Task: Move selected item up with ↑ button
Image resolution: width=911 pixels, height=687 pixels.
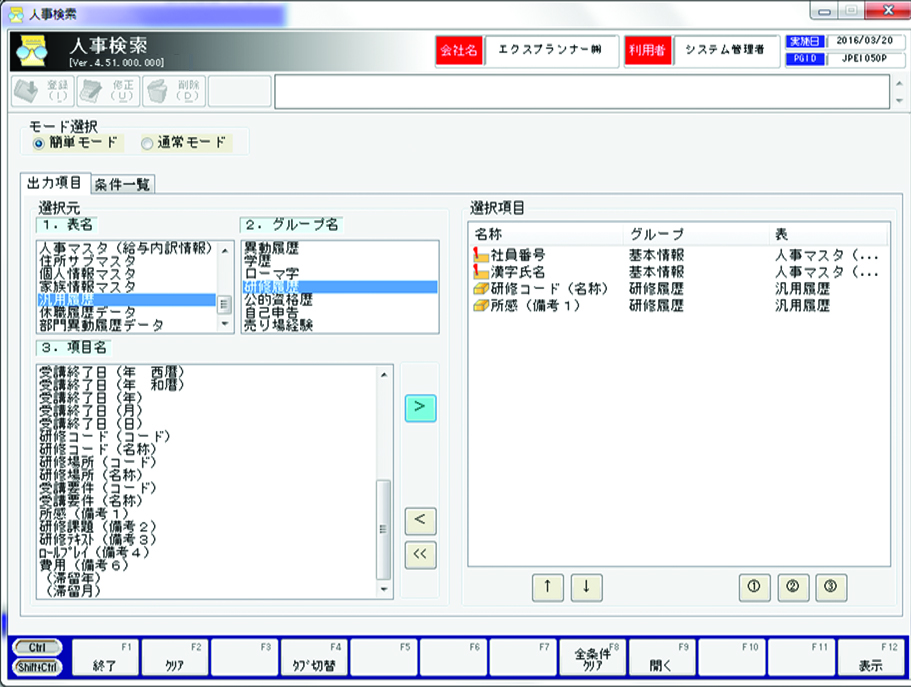Action: point(547,588)
